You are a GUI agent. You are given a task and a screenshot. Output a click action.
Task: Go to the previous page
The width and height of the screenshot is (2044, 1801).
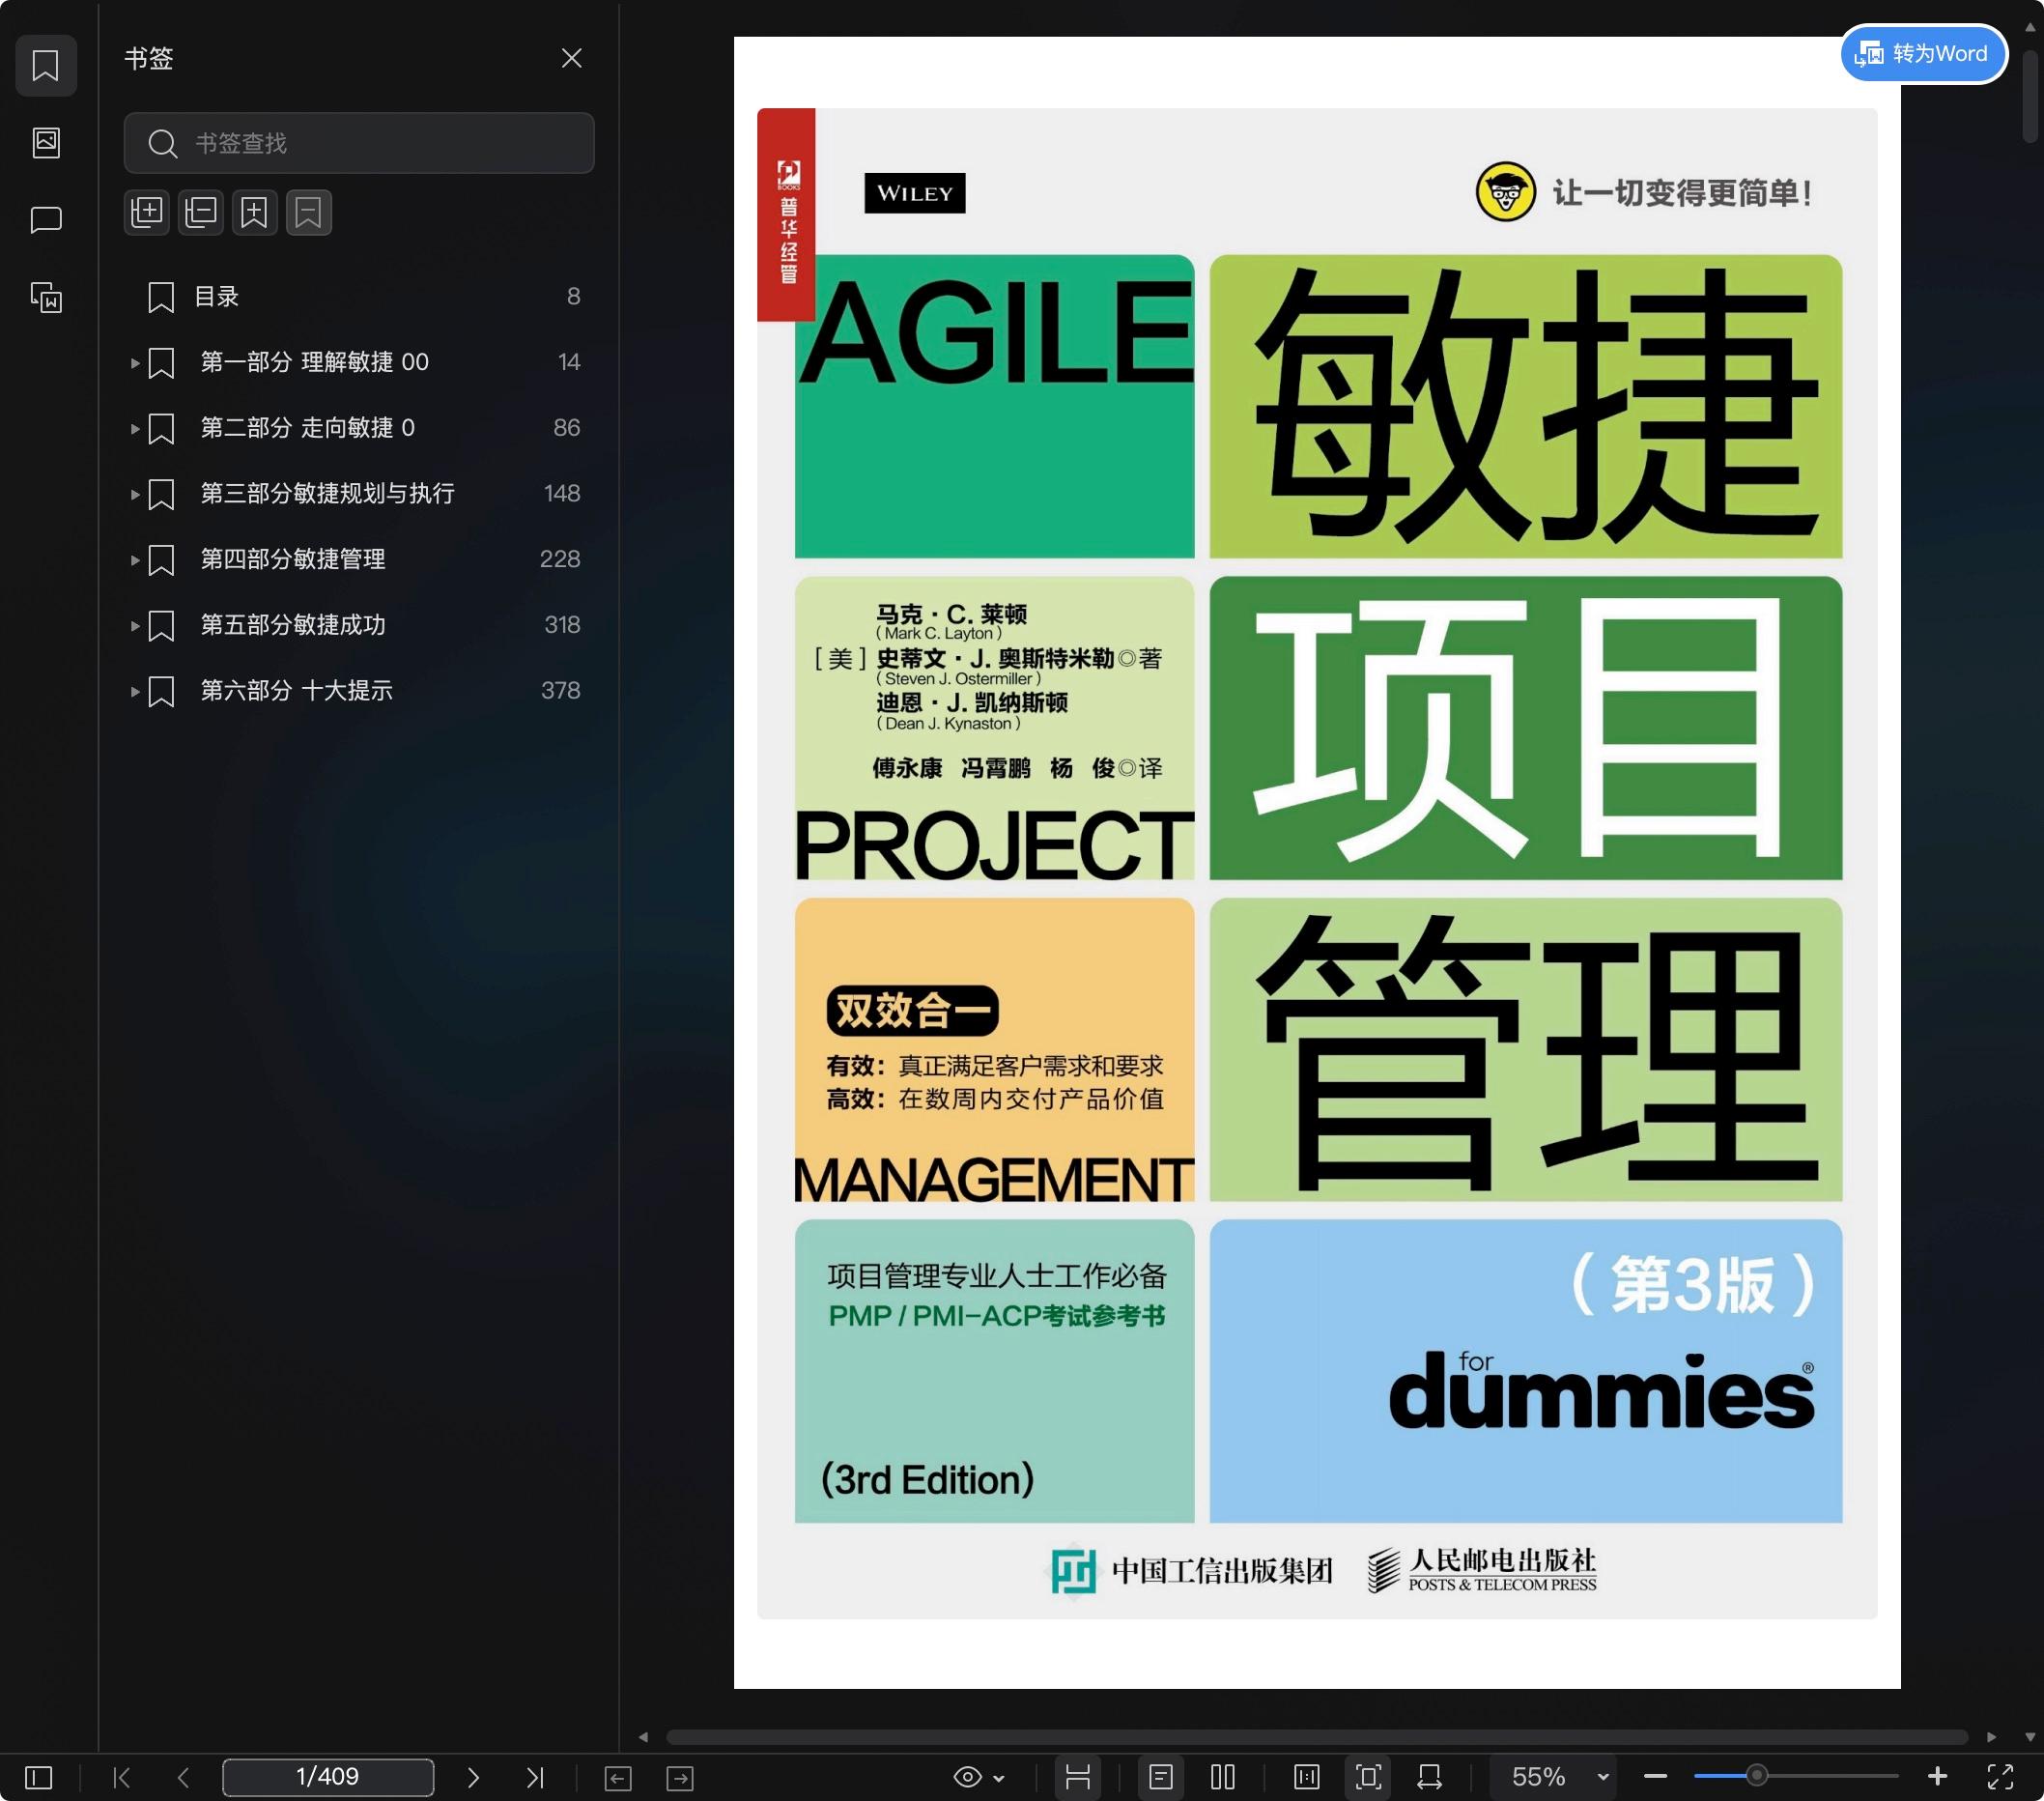pos(183,1777)
